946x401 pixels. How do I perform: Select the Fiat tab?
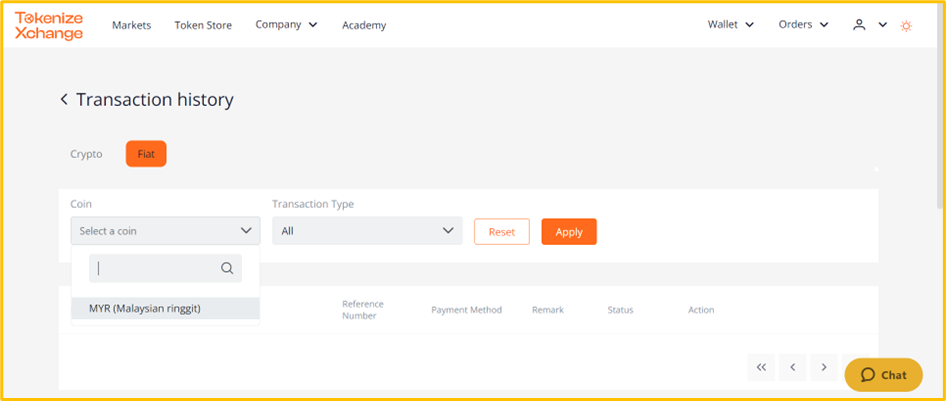pos(146,154)
